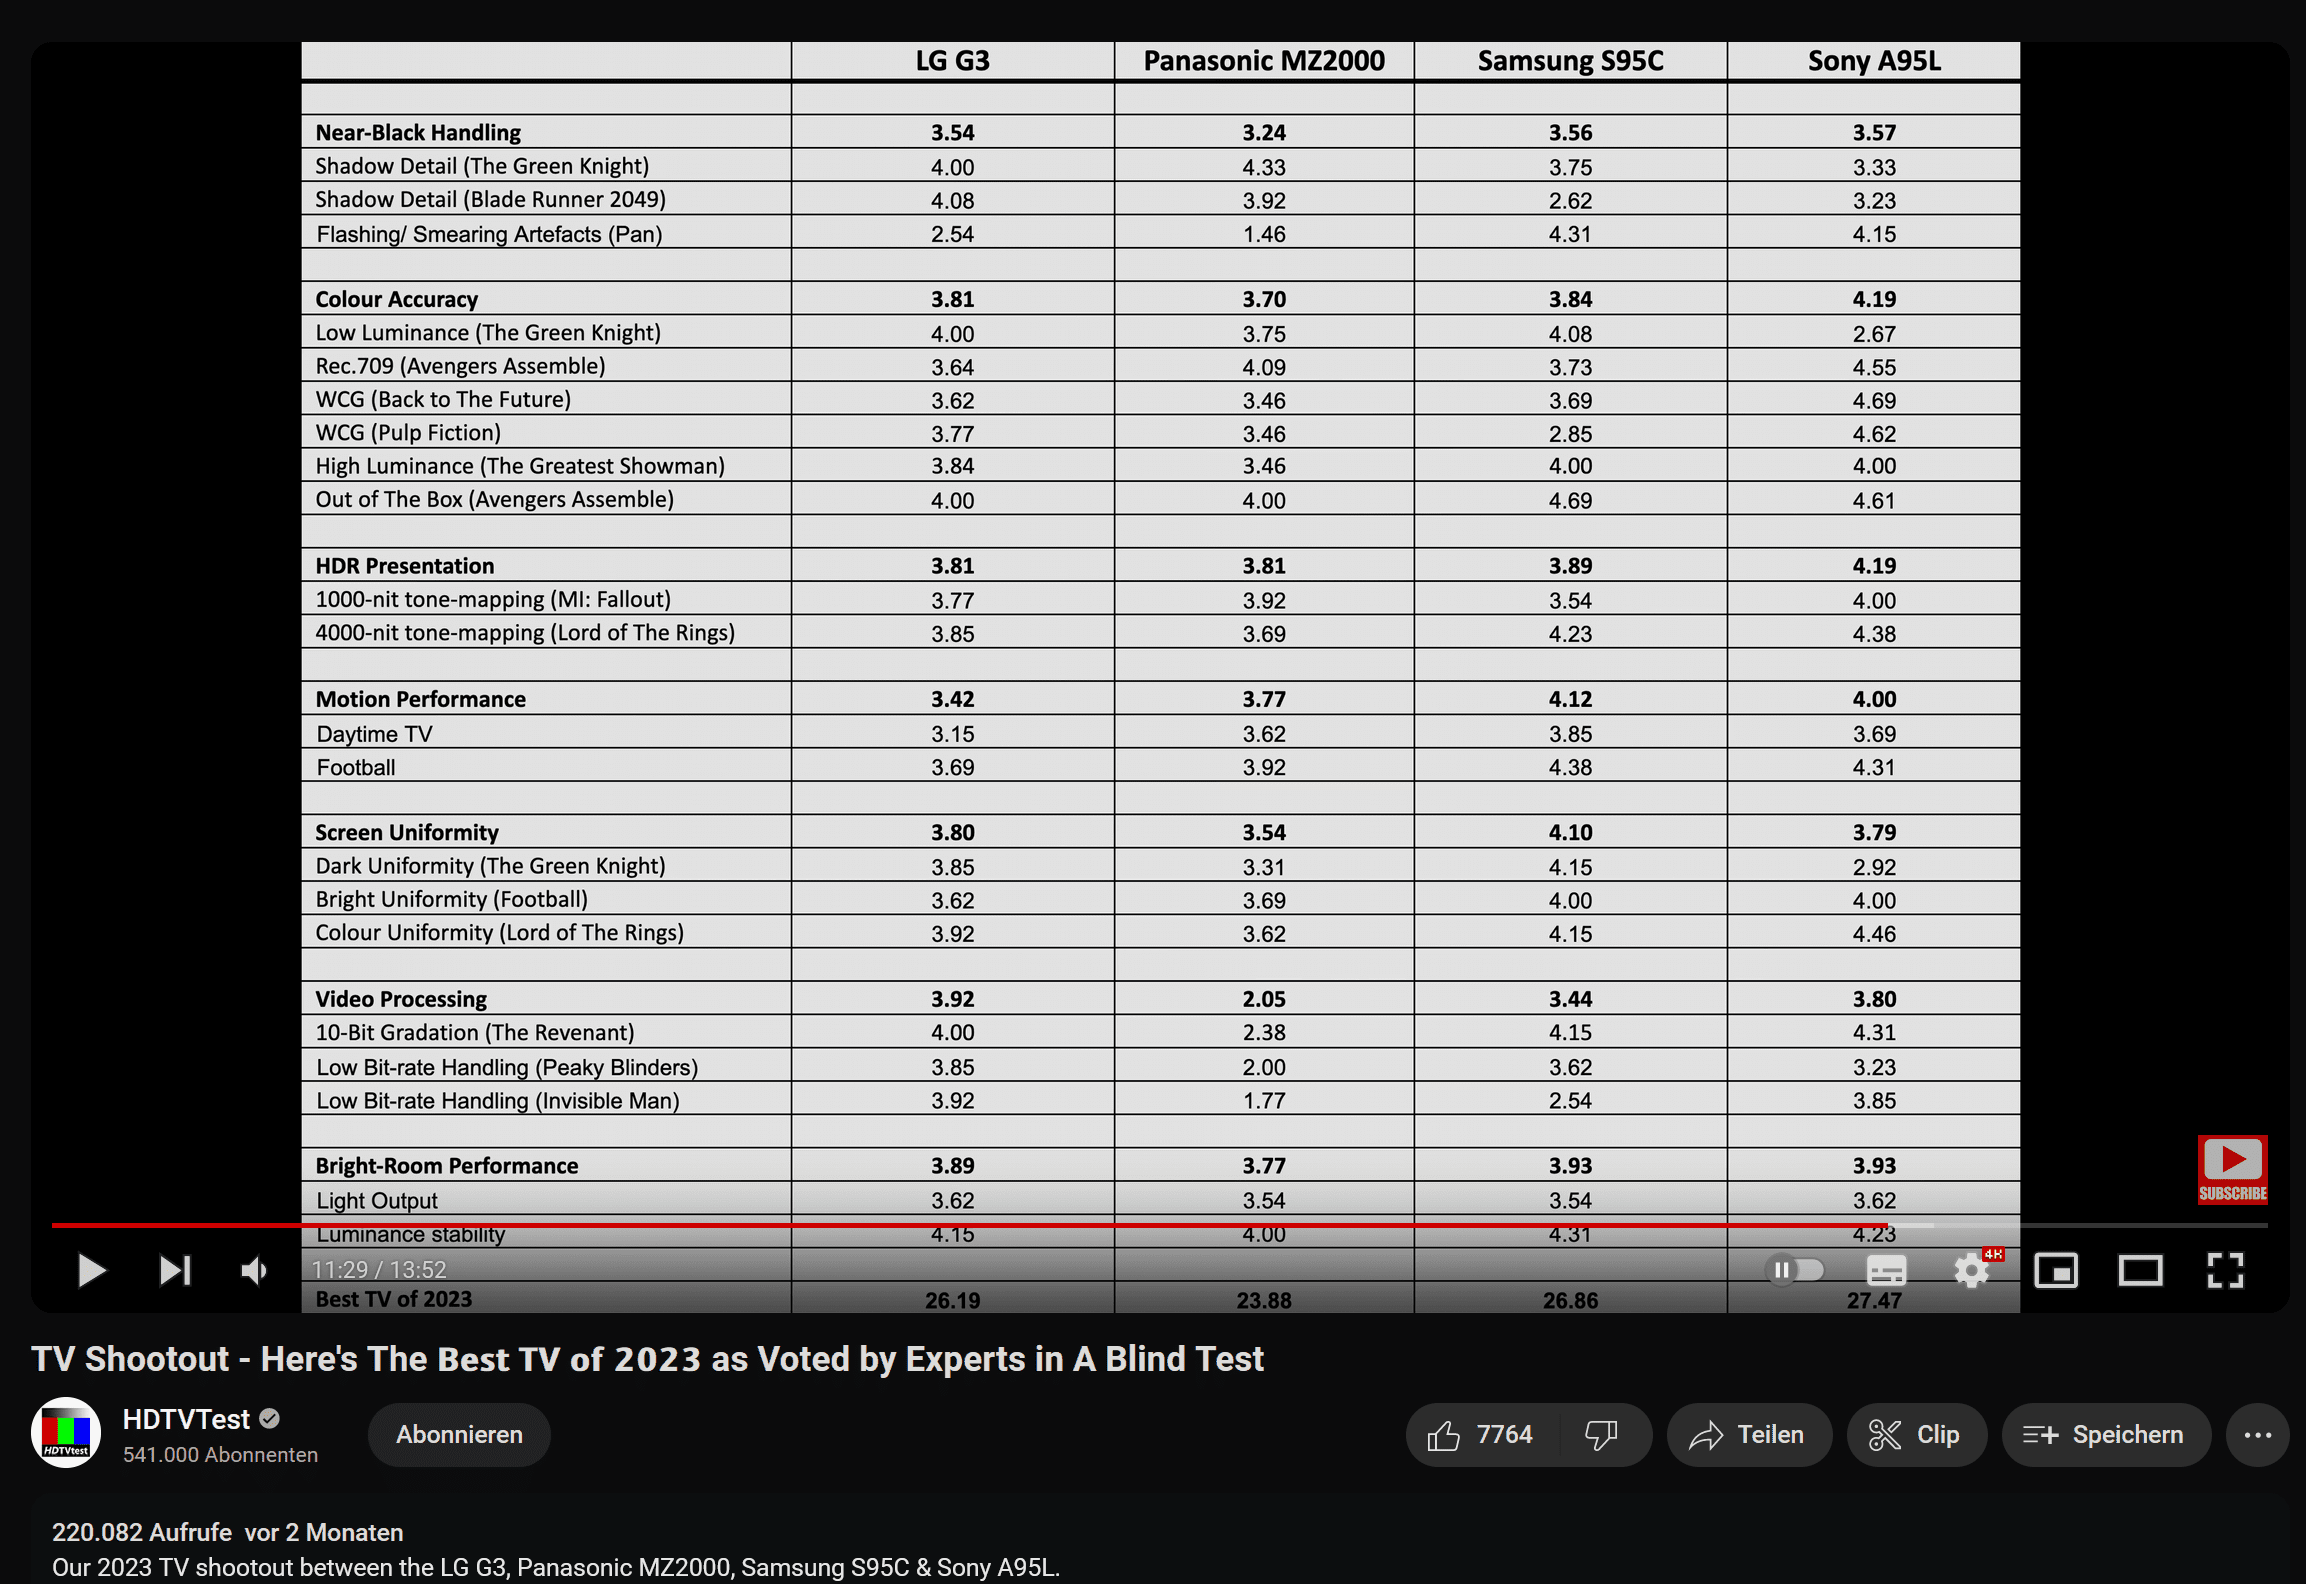Viewport: 2306px width, 1584px height.
Task: Click the 10-Bit Gradation (The Revenant) label
Action: pos(475,1032)
